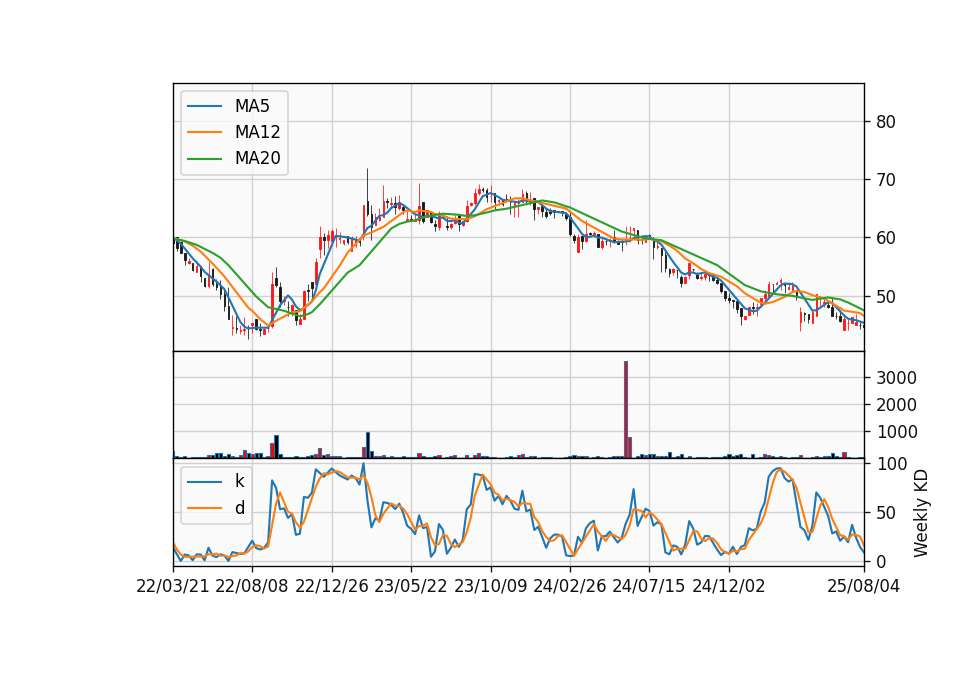Click the k legend label
960x690 pixels.
pos(239,481)
